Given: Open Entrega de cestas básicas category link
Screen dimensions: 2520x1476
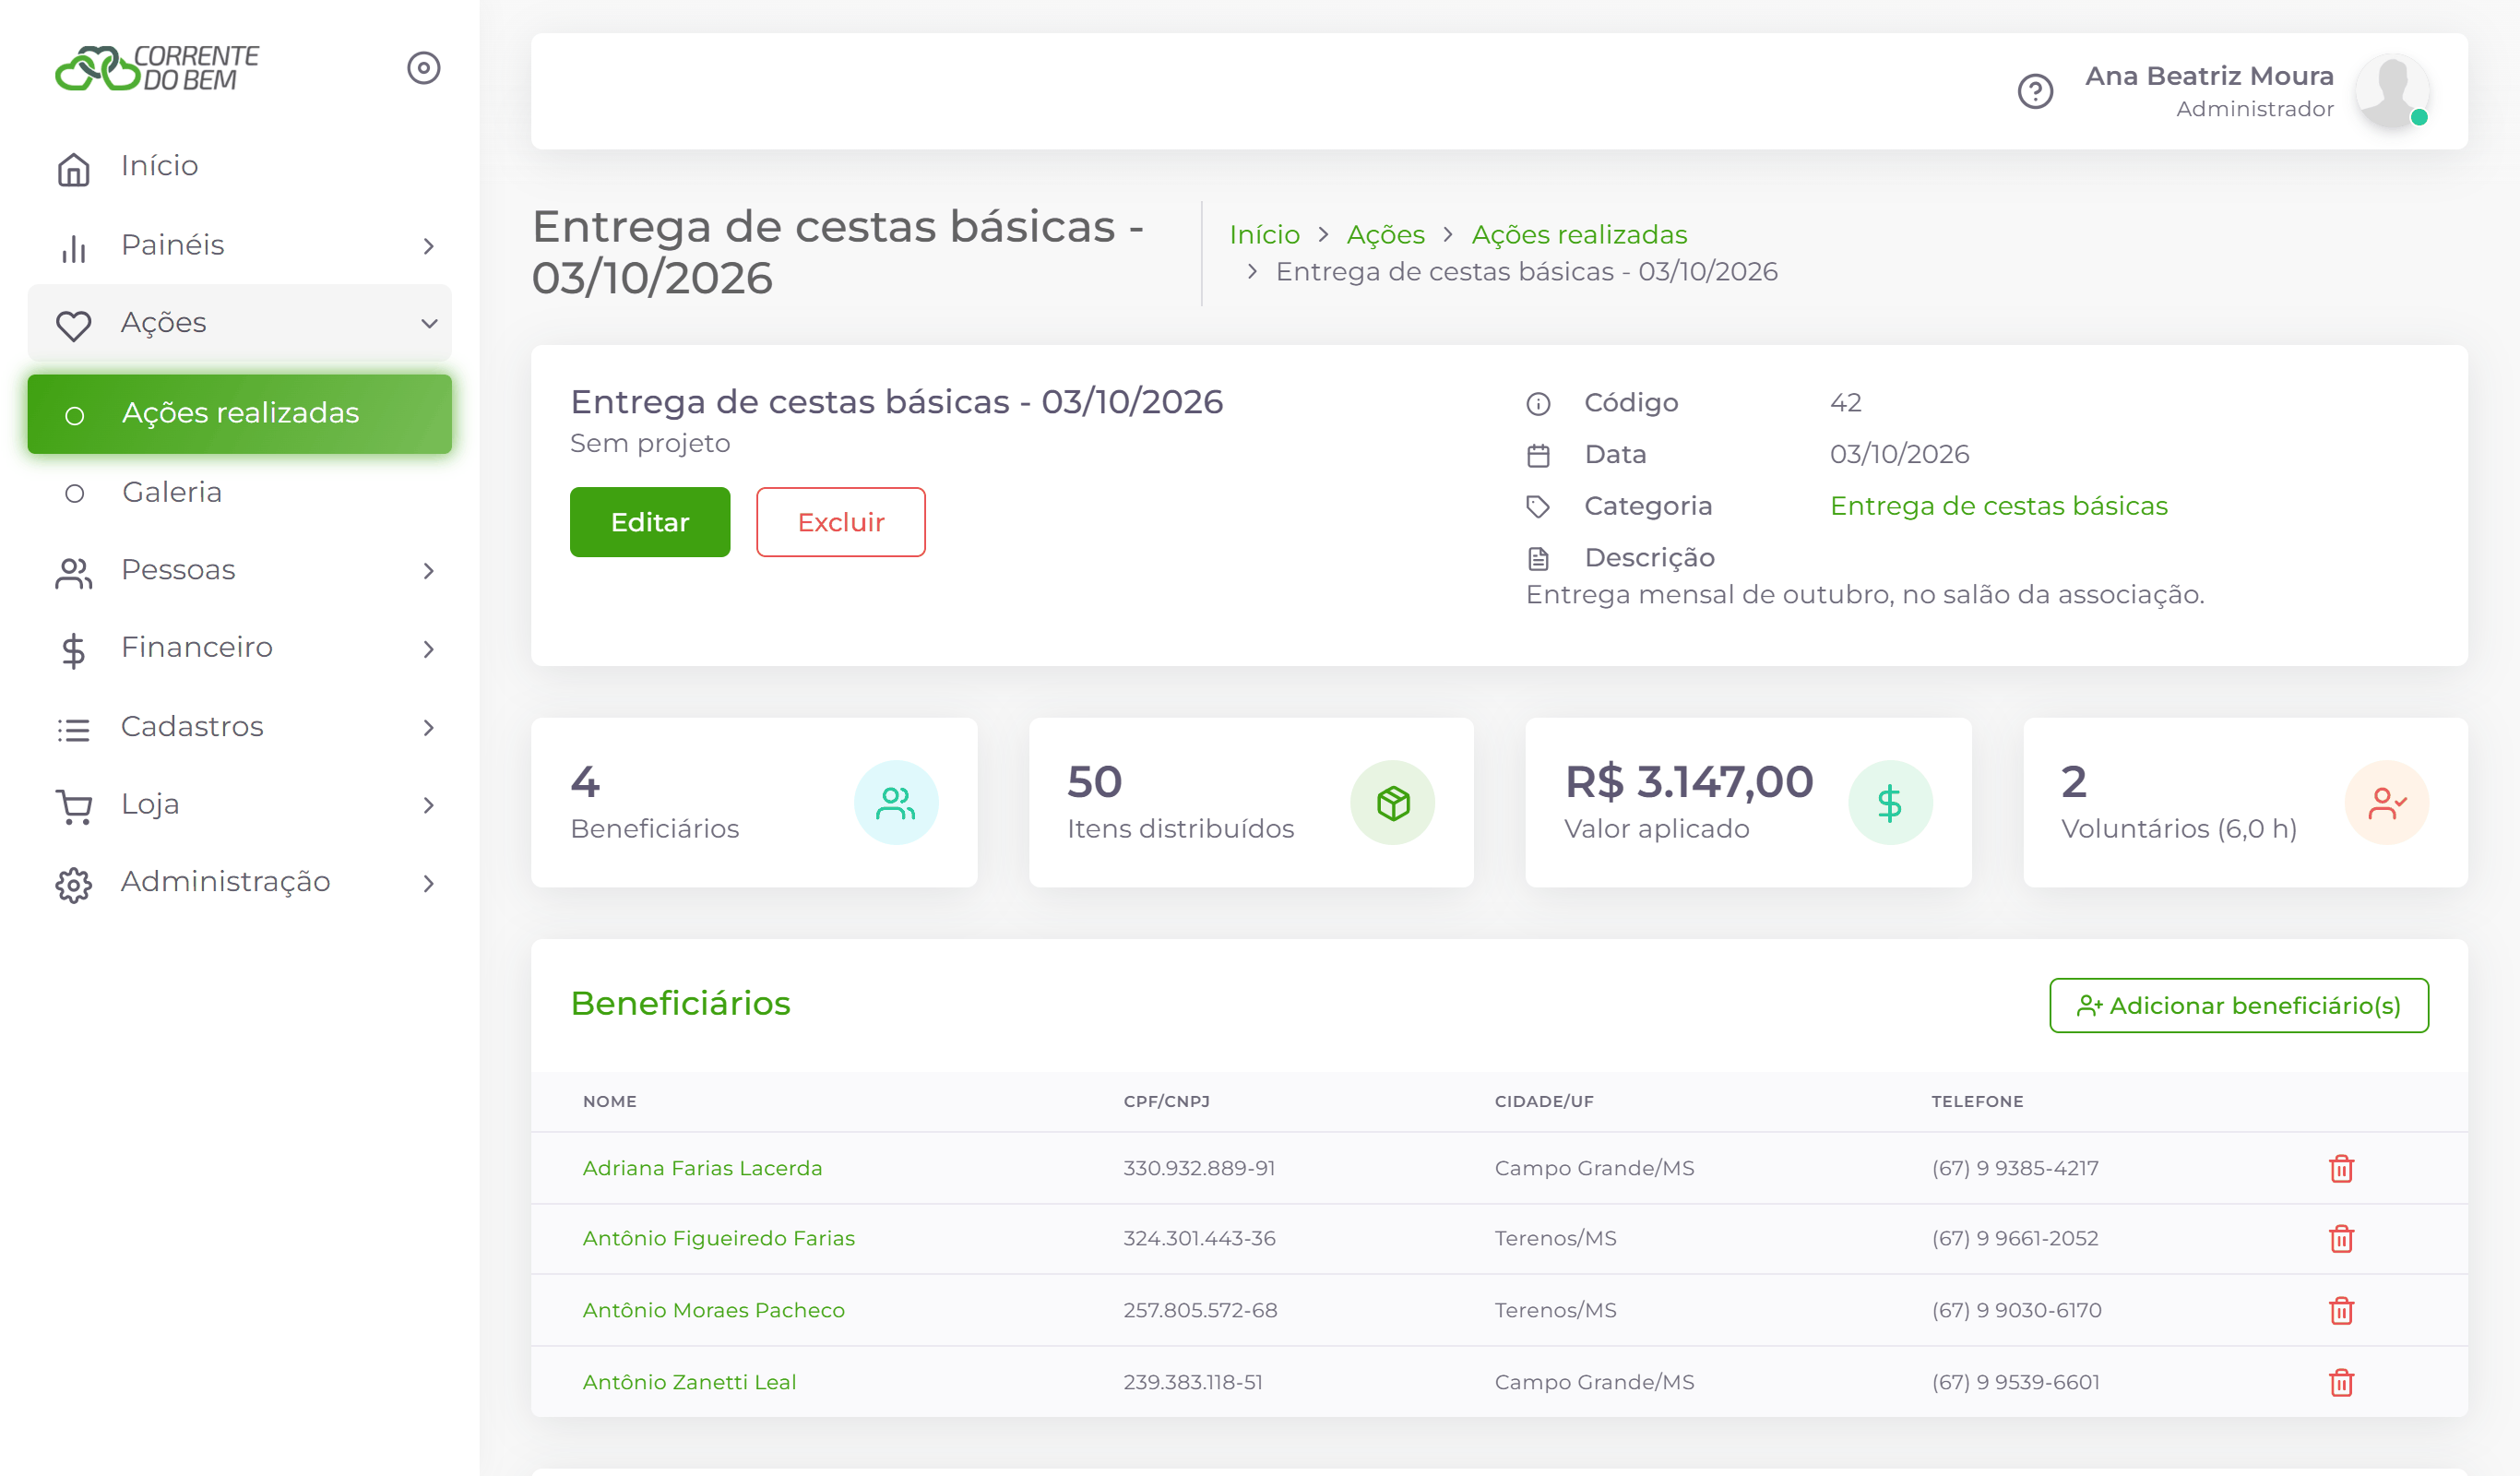Looking at the screenshot, I should (x=1998, y=506).
